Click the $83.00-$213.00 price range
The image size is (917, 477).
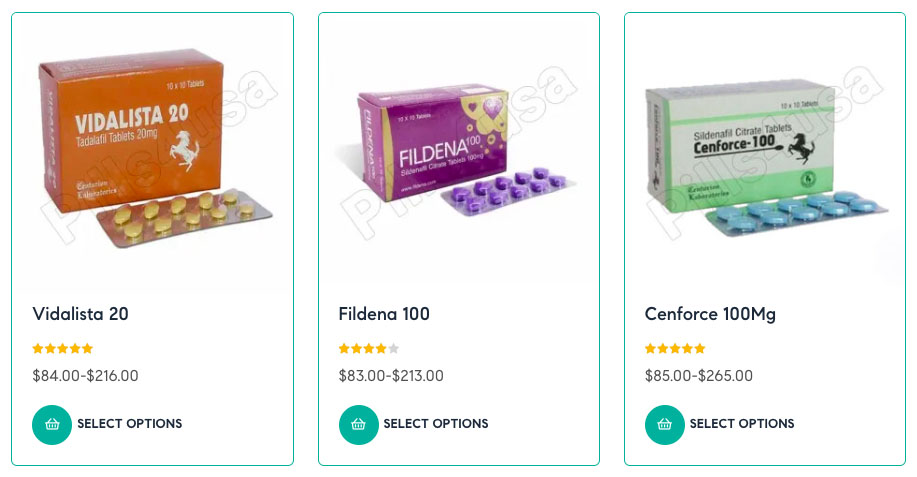pos(391,376)
